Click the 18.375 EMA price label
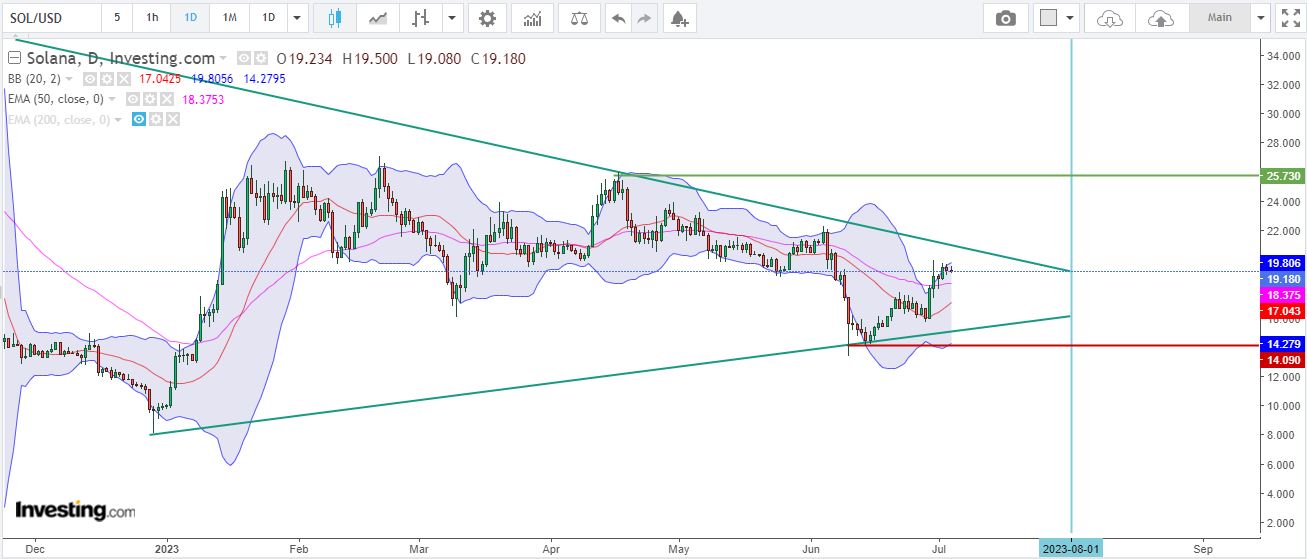 [x=1283, y=296]
